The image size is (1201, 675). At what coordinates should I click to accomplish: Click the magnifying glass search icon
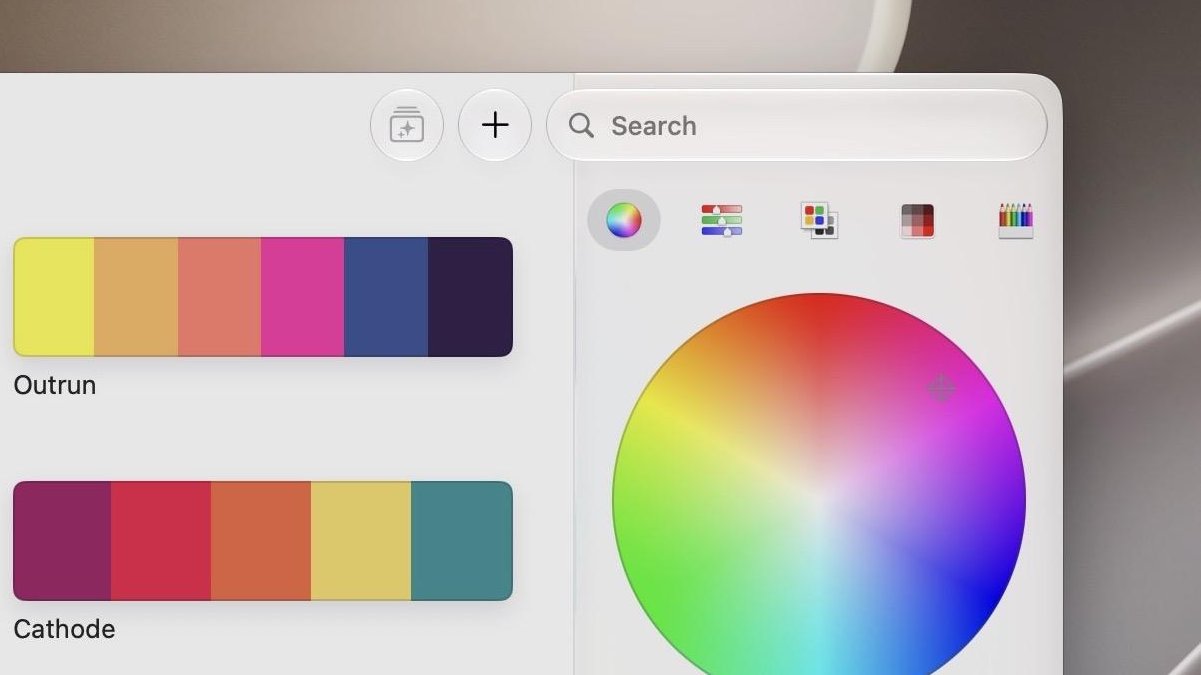581,125
